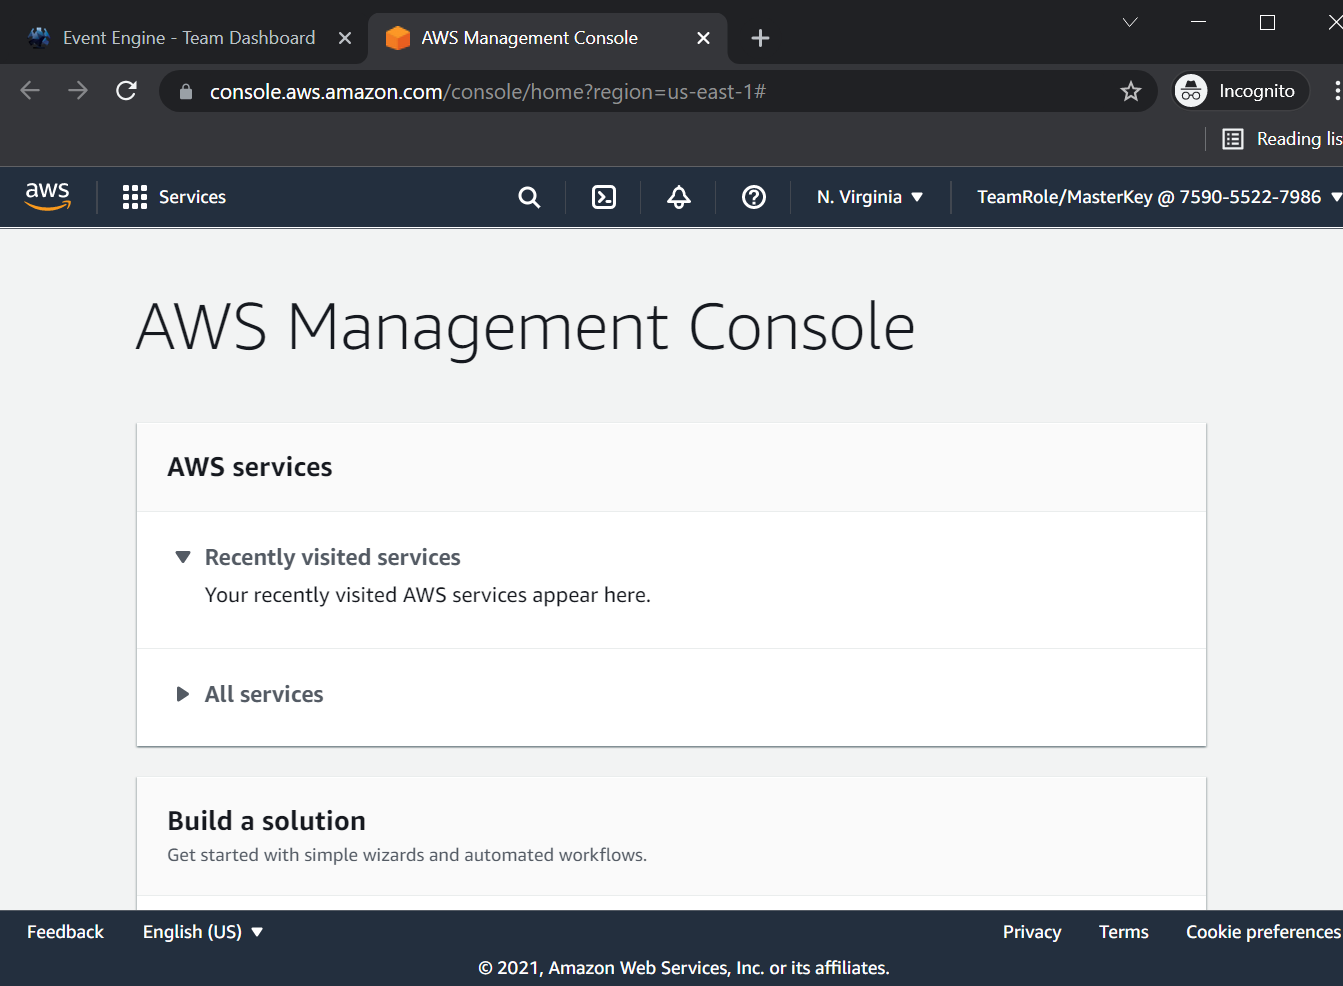The image size is (1343, 986).
Task: Open the TeamRole/MasterKey account menu
Action: (x=1158, y=197)
